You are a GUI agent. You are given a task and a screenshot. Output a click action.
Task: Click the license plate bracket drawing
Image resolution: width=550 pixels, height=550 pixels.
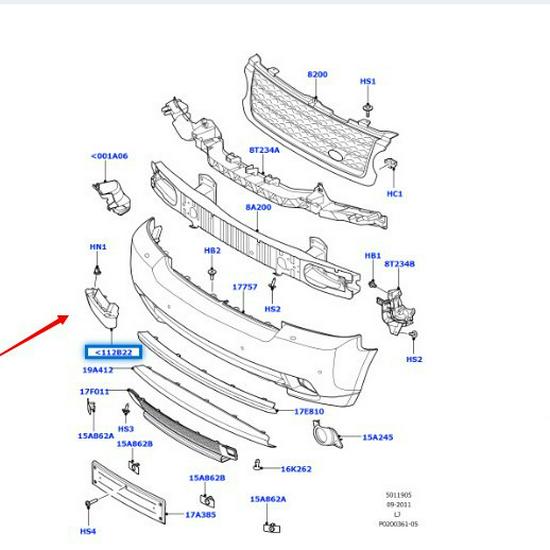tap(128, 492)
